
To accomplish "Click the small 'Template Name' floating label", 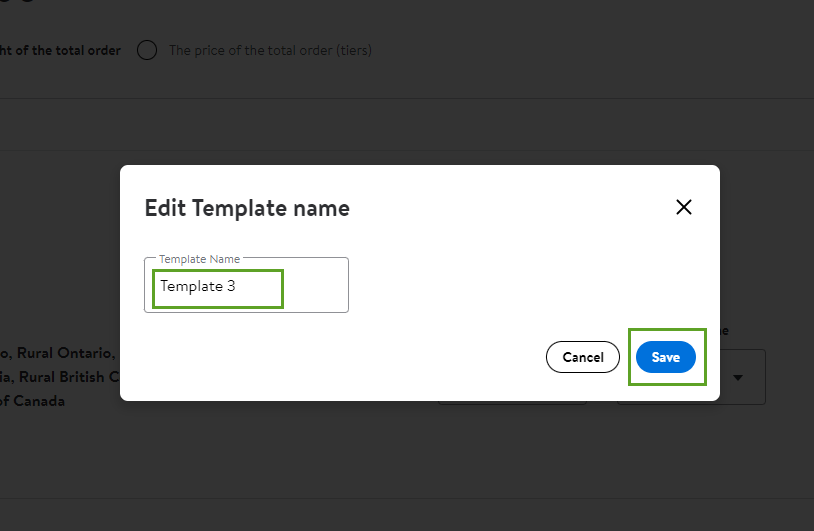I will (199, 259).
